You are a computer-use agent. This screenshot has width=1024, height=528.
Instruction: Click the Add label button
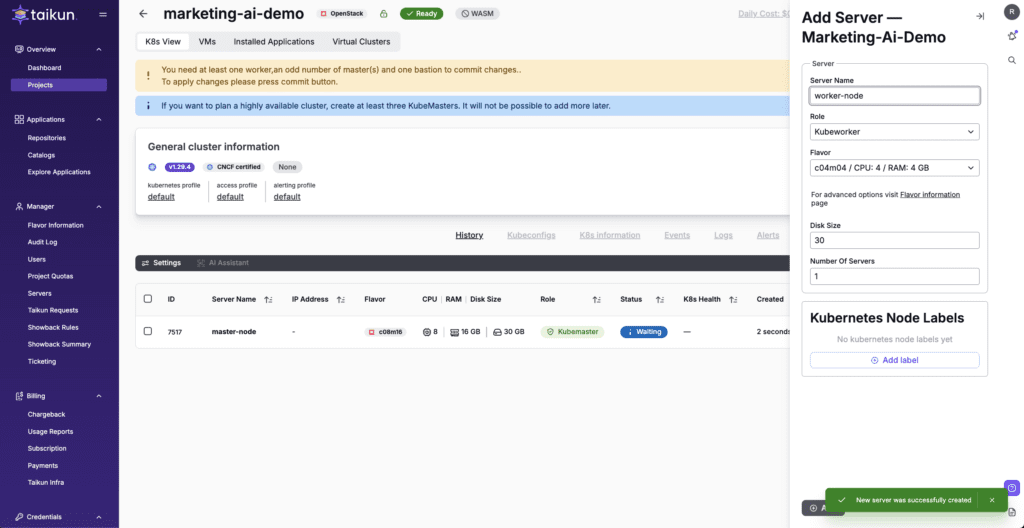tap(894, 360)
